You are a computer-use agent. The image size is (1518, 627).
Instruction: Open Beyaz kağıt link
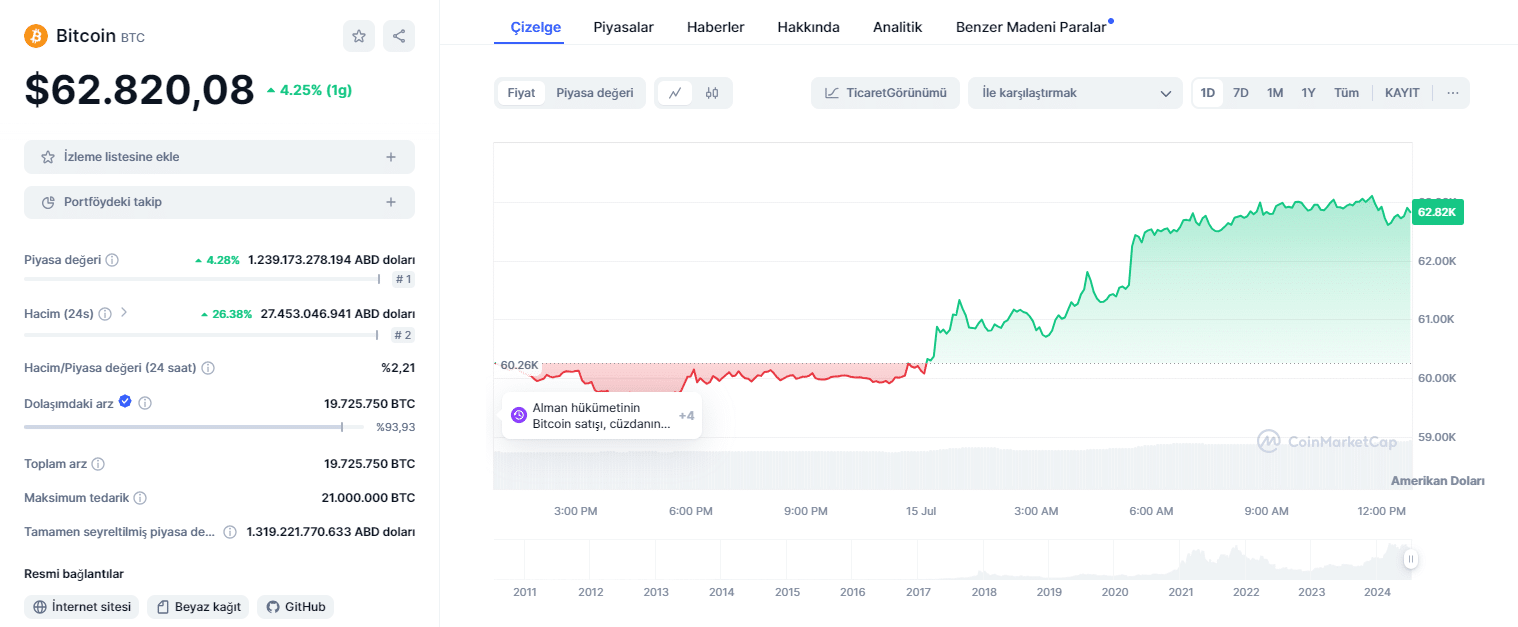pos(198,607)
